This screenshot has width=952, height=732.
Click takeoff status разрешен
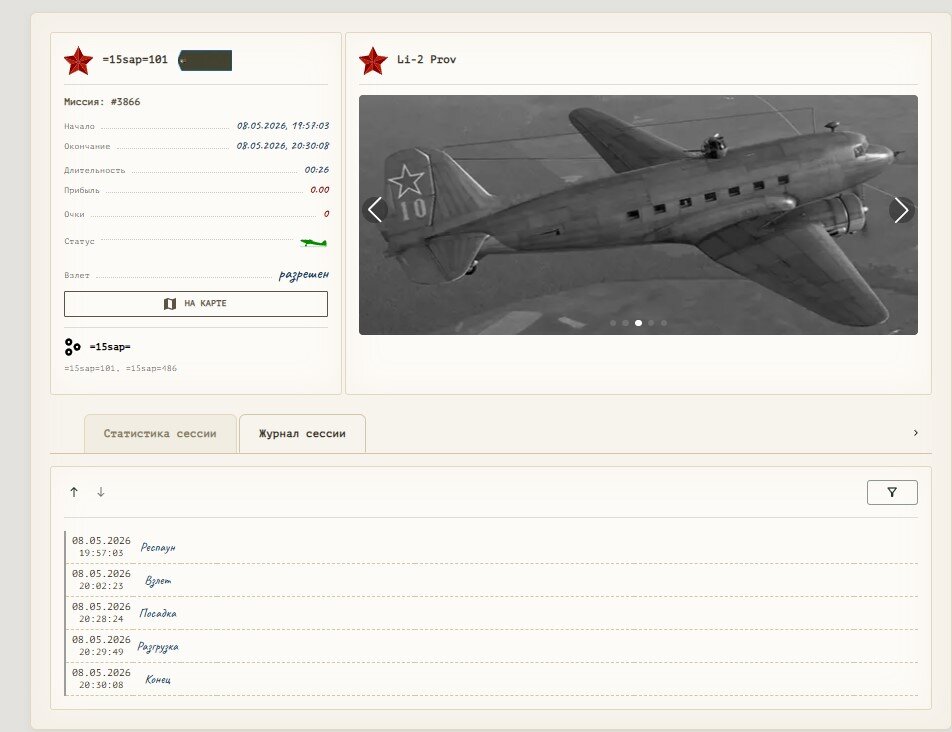click(304, 275)
